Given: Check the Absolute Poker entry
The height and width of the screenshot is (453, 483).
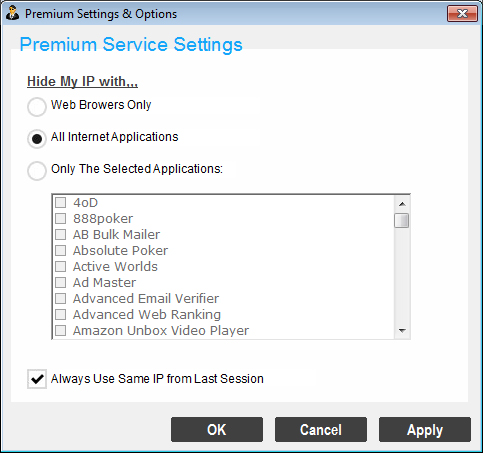Looking at the screenshot, I should pos(60,250).
